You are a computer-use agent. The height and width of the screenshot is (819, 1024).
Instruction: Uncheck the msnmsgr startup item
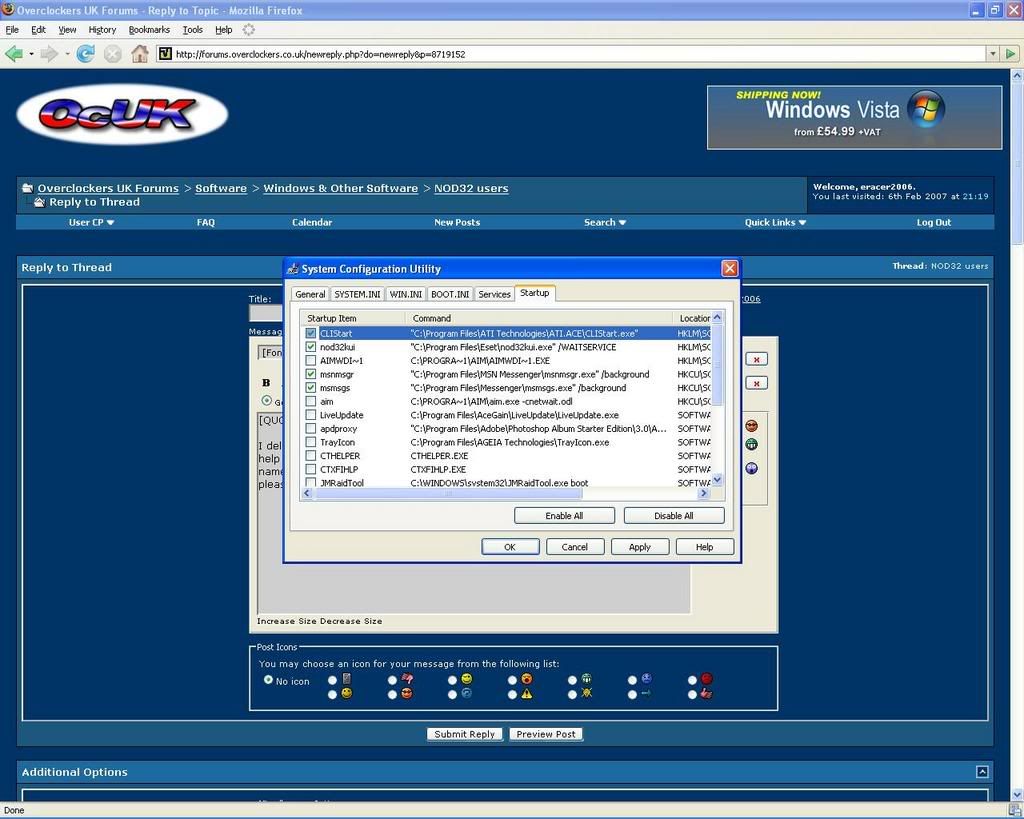pyautogui.click(x=311, y=374)
